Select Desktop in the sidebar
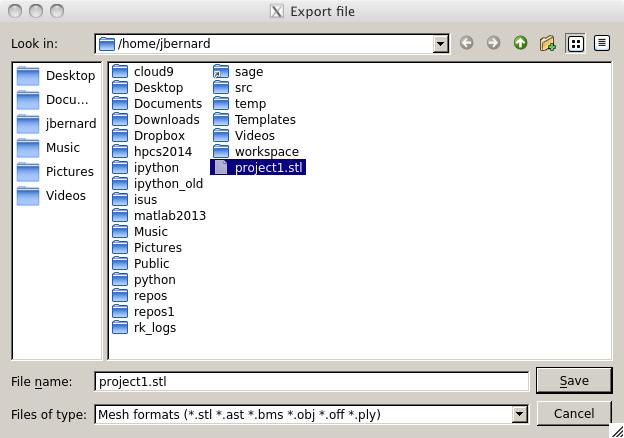 56,76
